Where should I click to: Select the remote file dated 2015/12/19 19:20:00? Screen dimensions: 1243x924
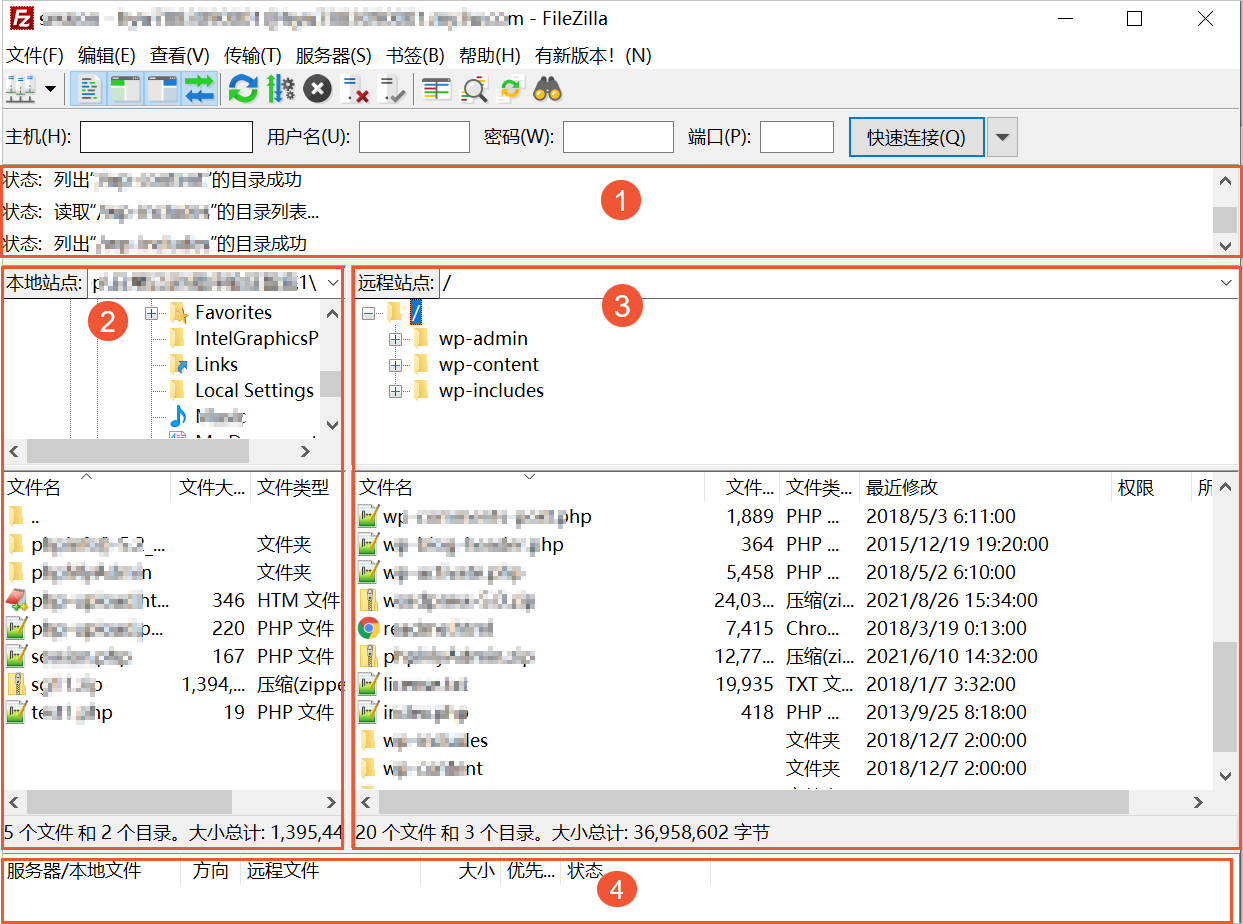(x=783, y=545)
